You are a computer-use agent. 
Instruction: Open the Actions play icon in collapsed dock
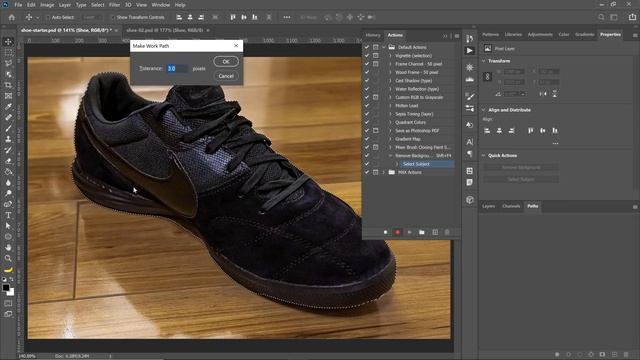click(470, 51)
